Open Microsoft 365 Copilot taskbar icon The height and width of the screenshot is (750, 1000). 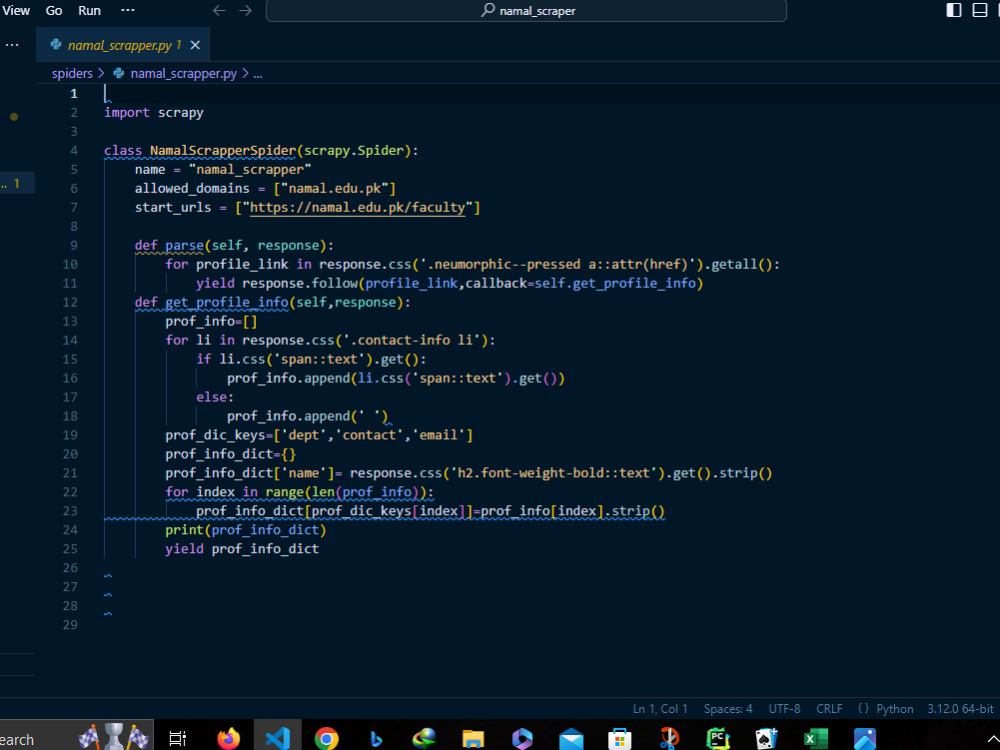[x=522, y=739]
